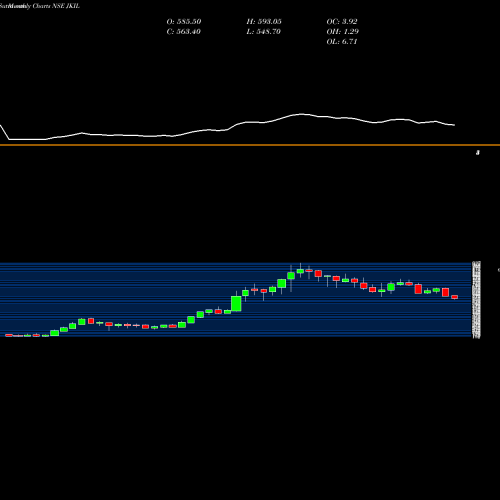Click the price scale labels beside candlestick panel
Viewport: 500px width, 500px height.
(x=477, y=300)
